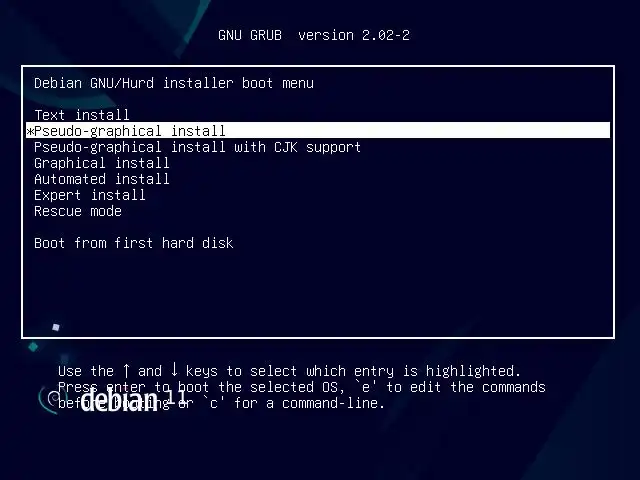The width and height of the screenshot is (640, 480).
Task: Click the 'Press enter to boot the selected OS' line
Action: (302, 387)
